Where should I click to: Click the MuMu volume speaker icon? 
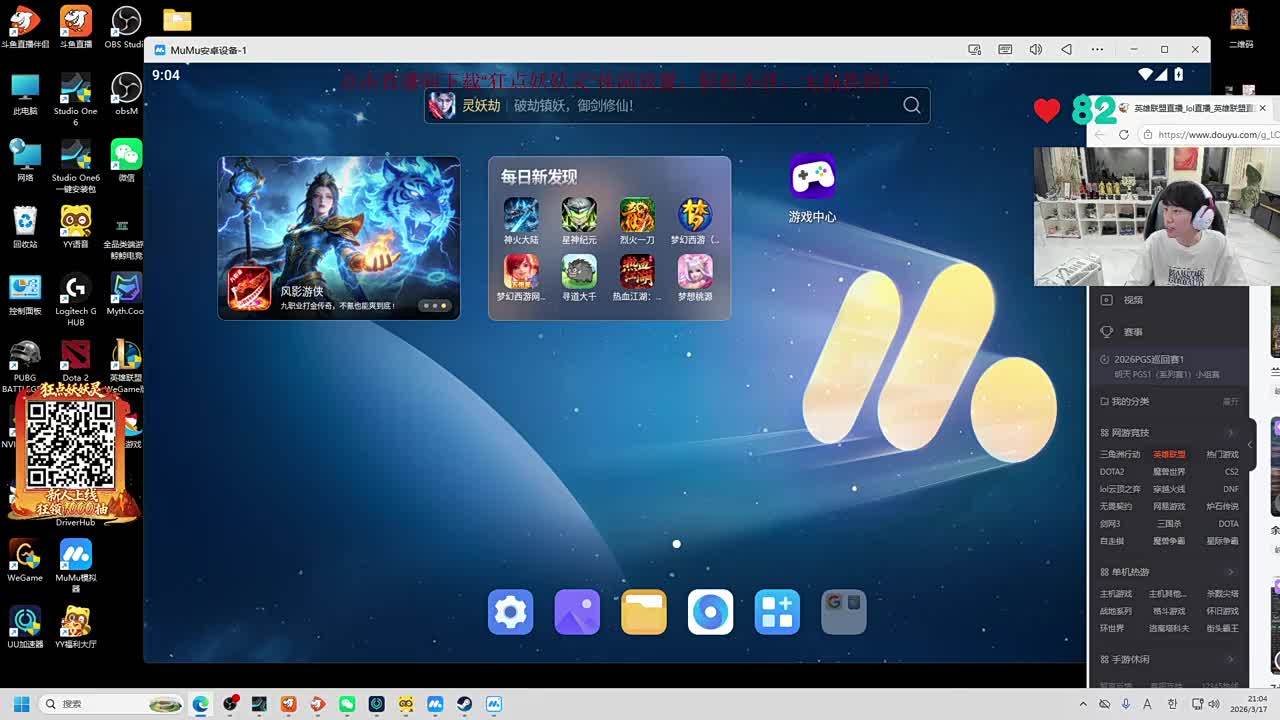pos(1036,50)
